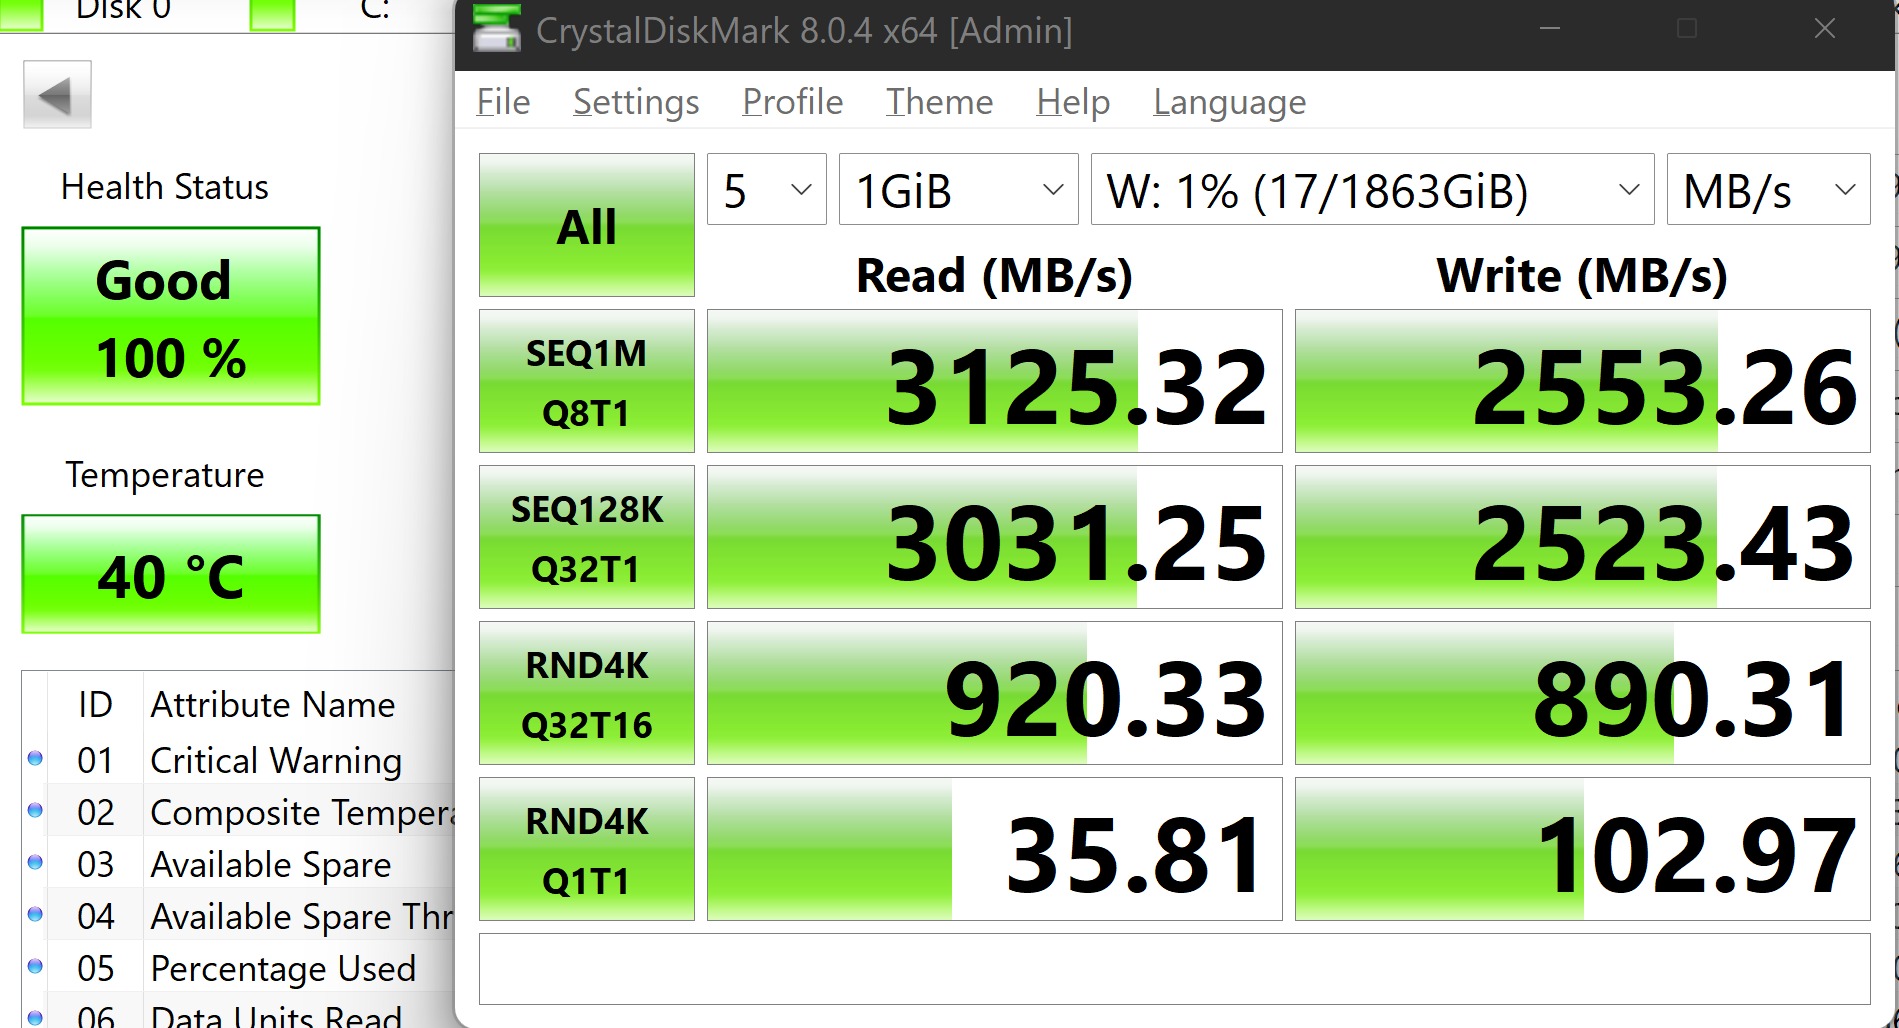This screenshot has width=1899, height=1028.
Task: Open the test run count dropdown showing 5
Action: tap(765, 190)
